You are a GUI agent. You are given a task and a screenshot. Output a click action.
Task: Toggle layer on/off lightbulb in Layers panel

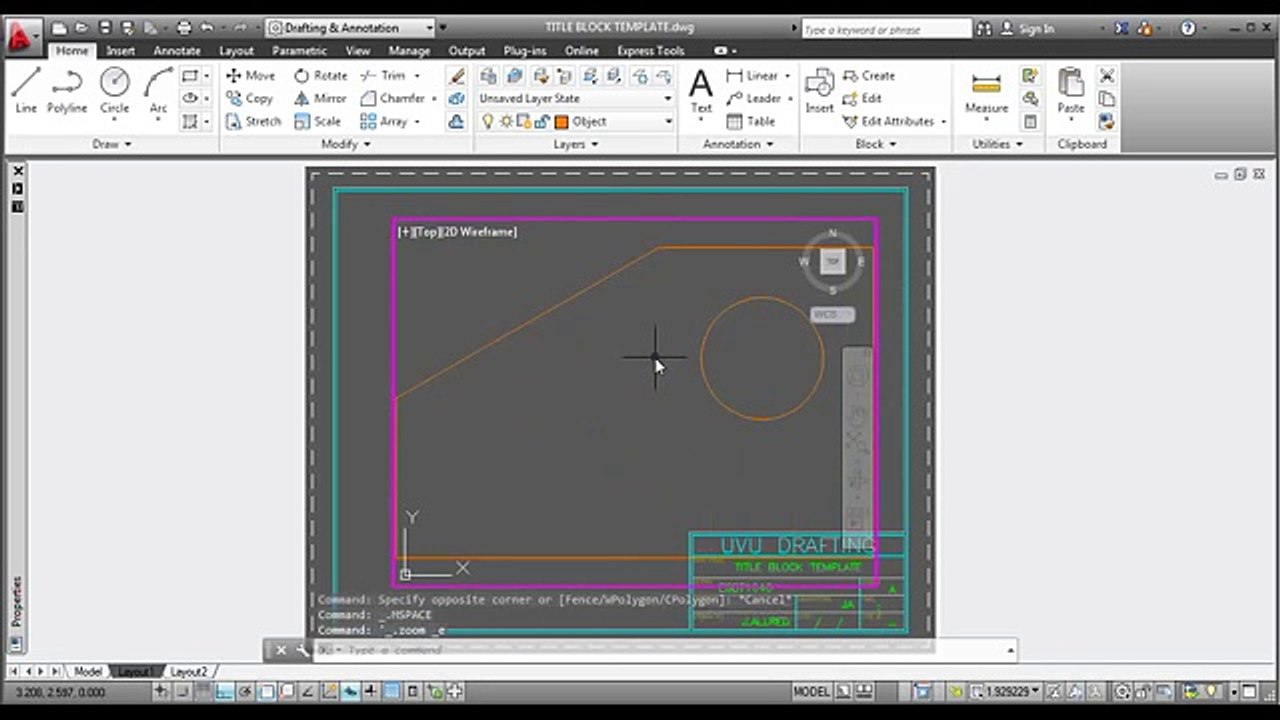point(488,121)
